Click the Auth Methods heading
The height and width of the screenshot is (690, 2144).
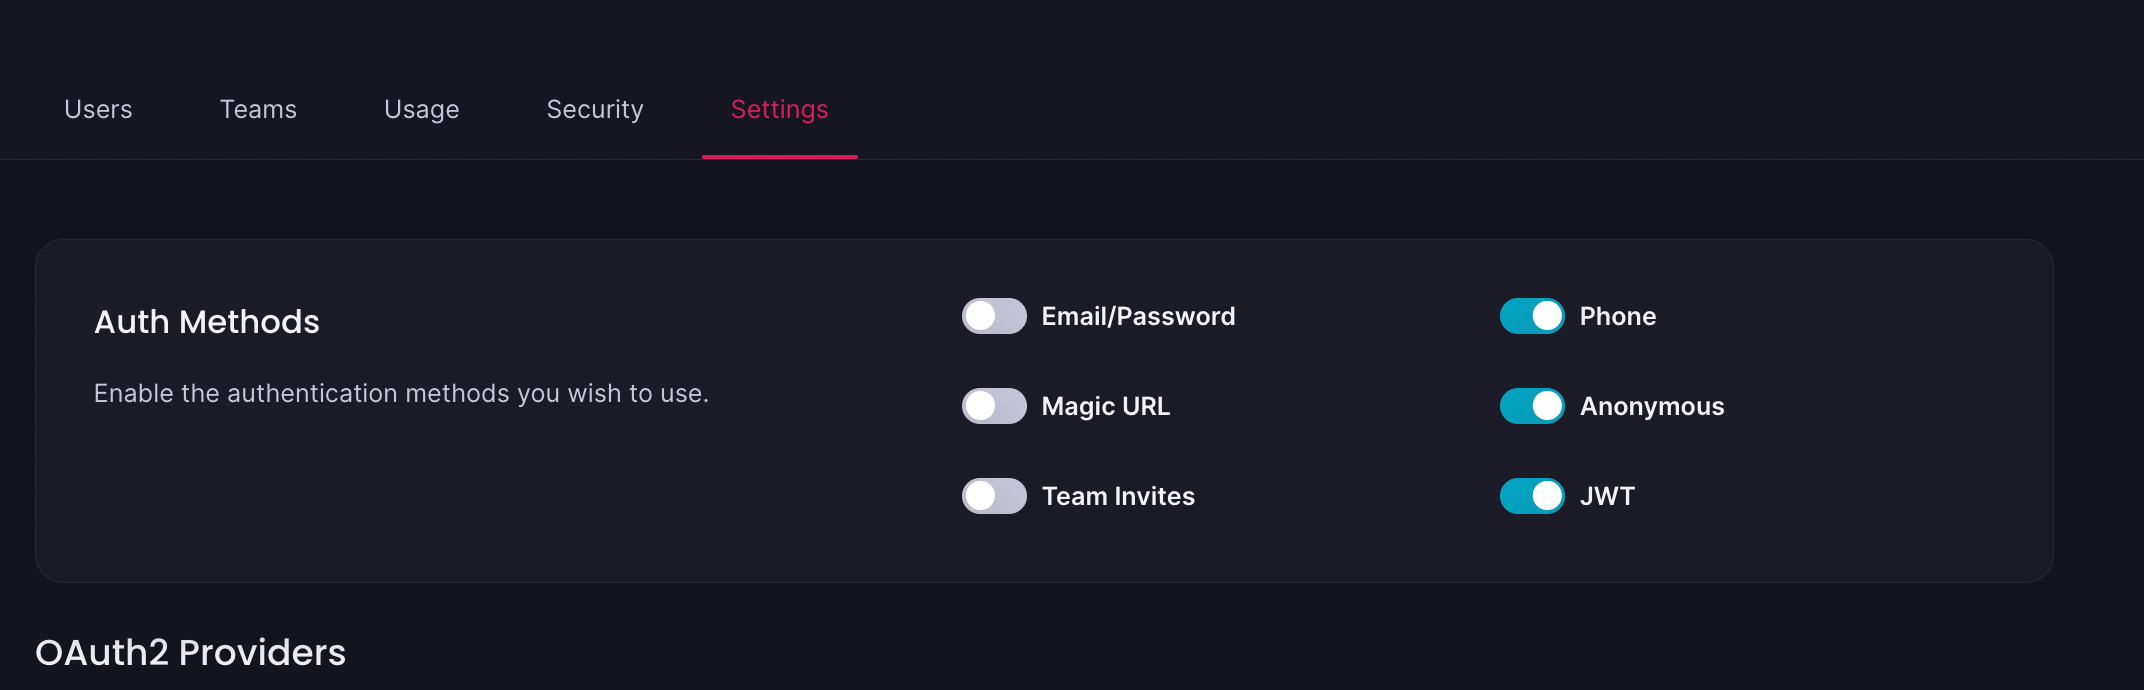pyautogui.click(x=207, y=322)
